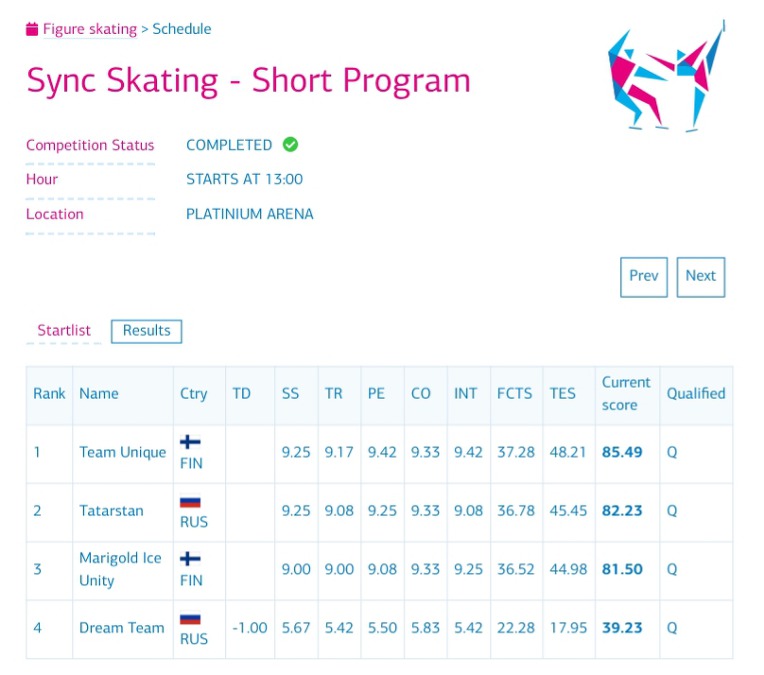Click the Rank column header
The image size is (764, 675).
(49, 394)
